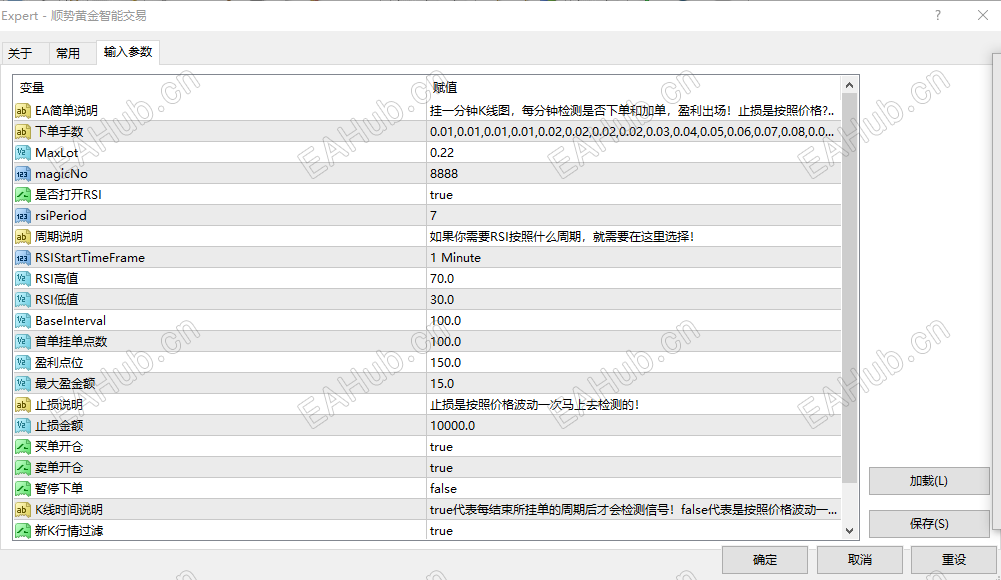Click the rsiPeriod value 7
The image size is (1001, 580).
[433, 216]
